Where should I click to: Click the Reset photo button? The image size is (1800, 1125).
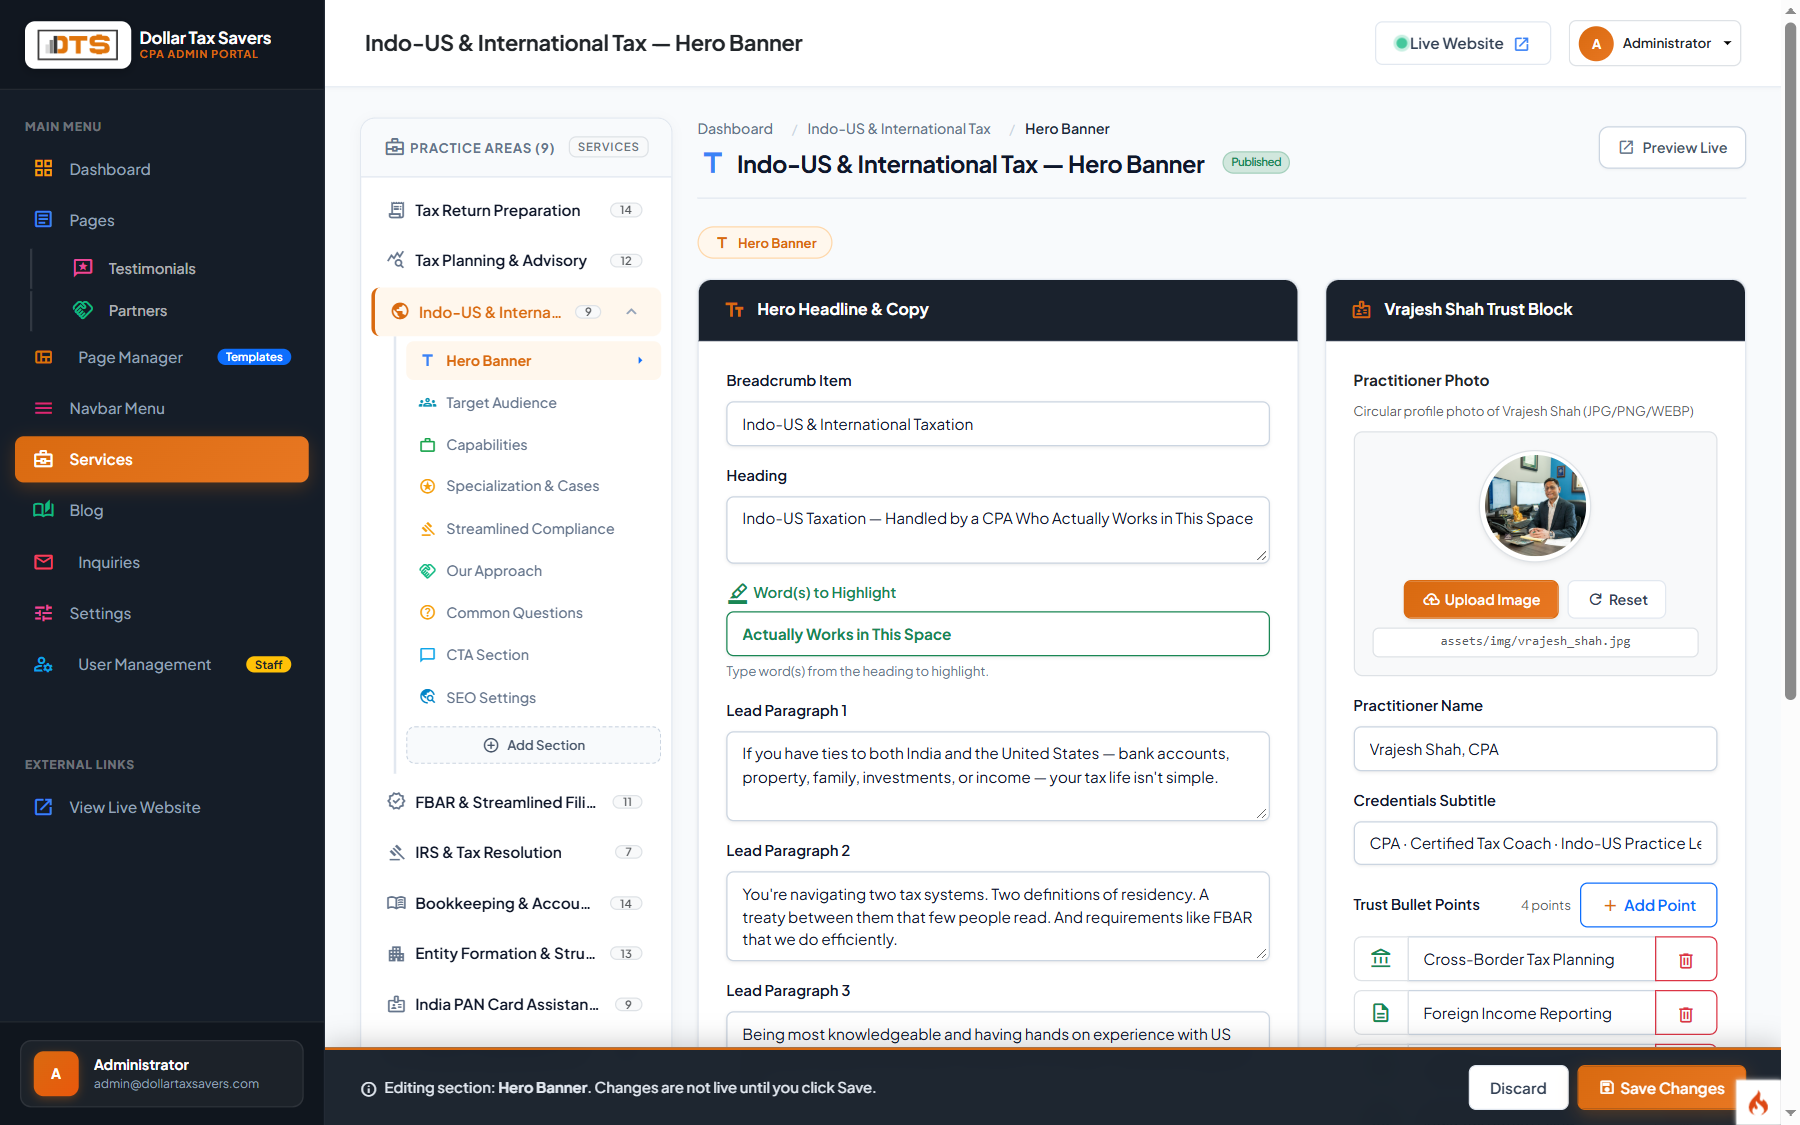click(x=1617, y=599)
